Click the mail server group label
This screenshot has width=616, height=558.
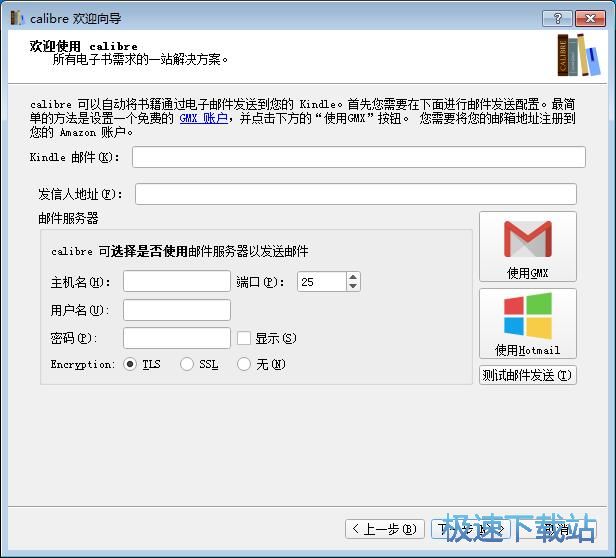pos(68,218)
